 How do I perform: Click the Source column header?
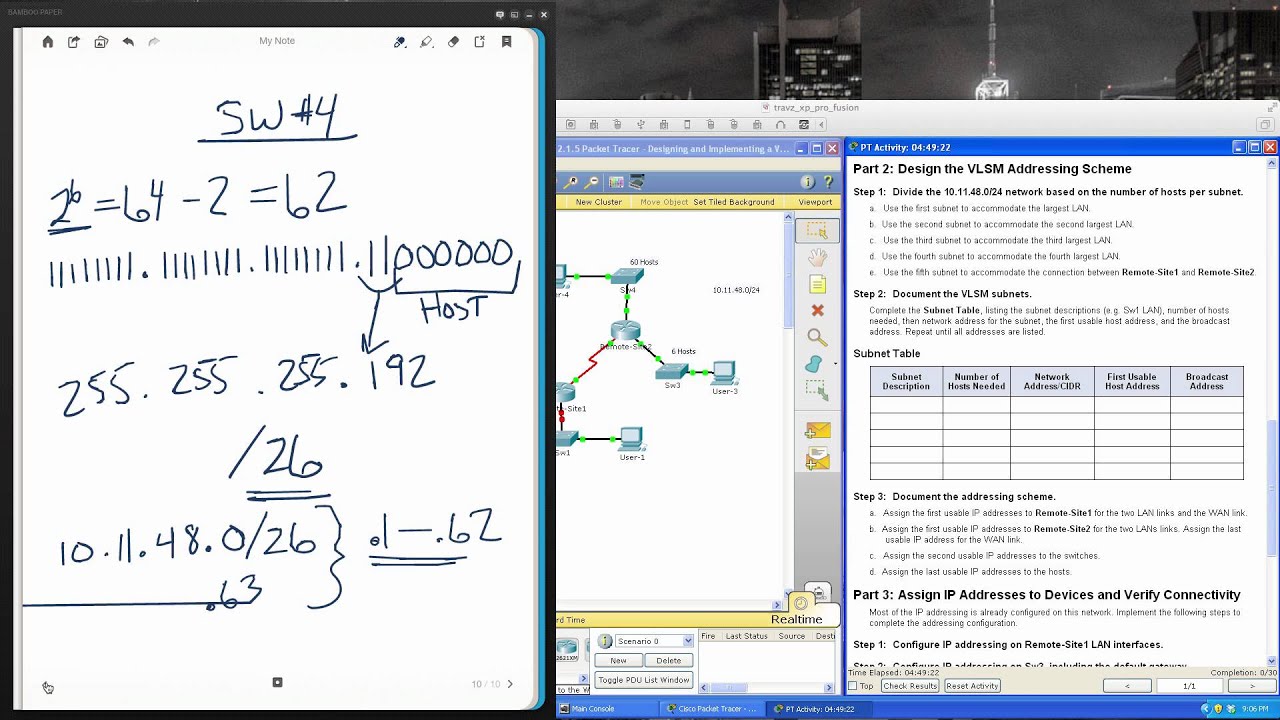pos(792,636)
